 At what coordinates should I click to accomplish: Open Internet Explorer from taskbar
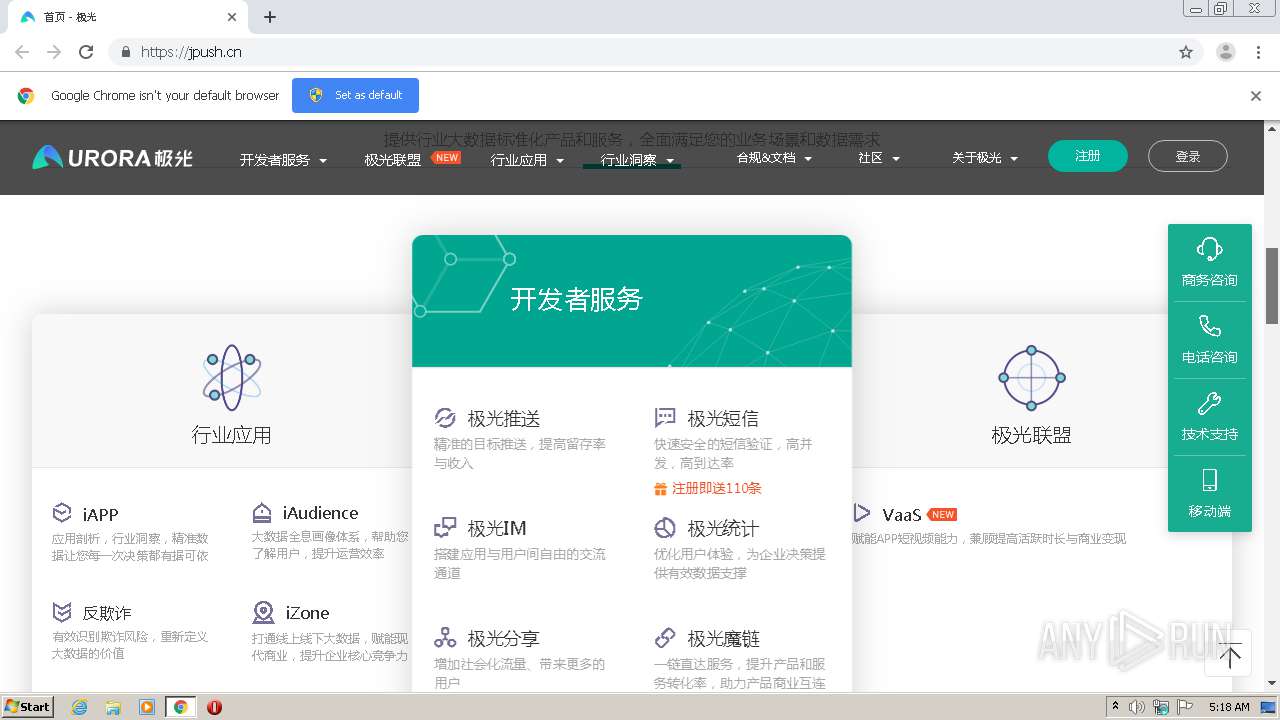tap(79, 707)
